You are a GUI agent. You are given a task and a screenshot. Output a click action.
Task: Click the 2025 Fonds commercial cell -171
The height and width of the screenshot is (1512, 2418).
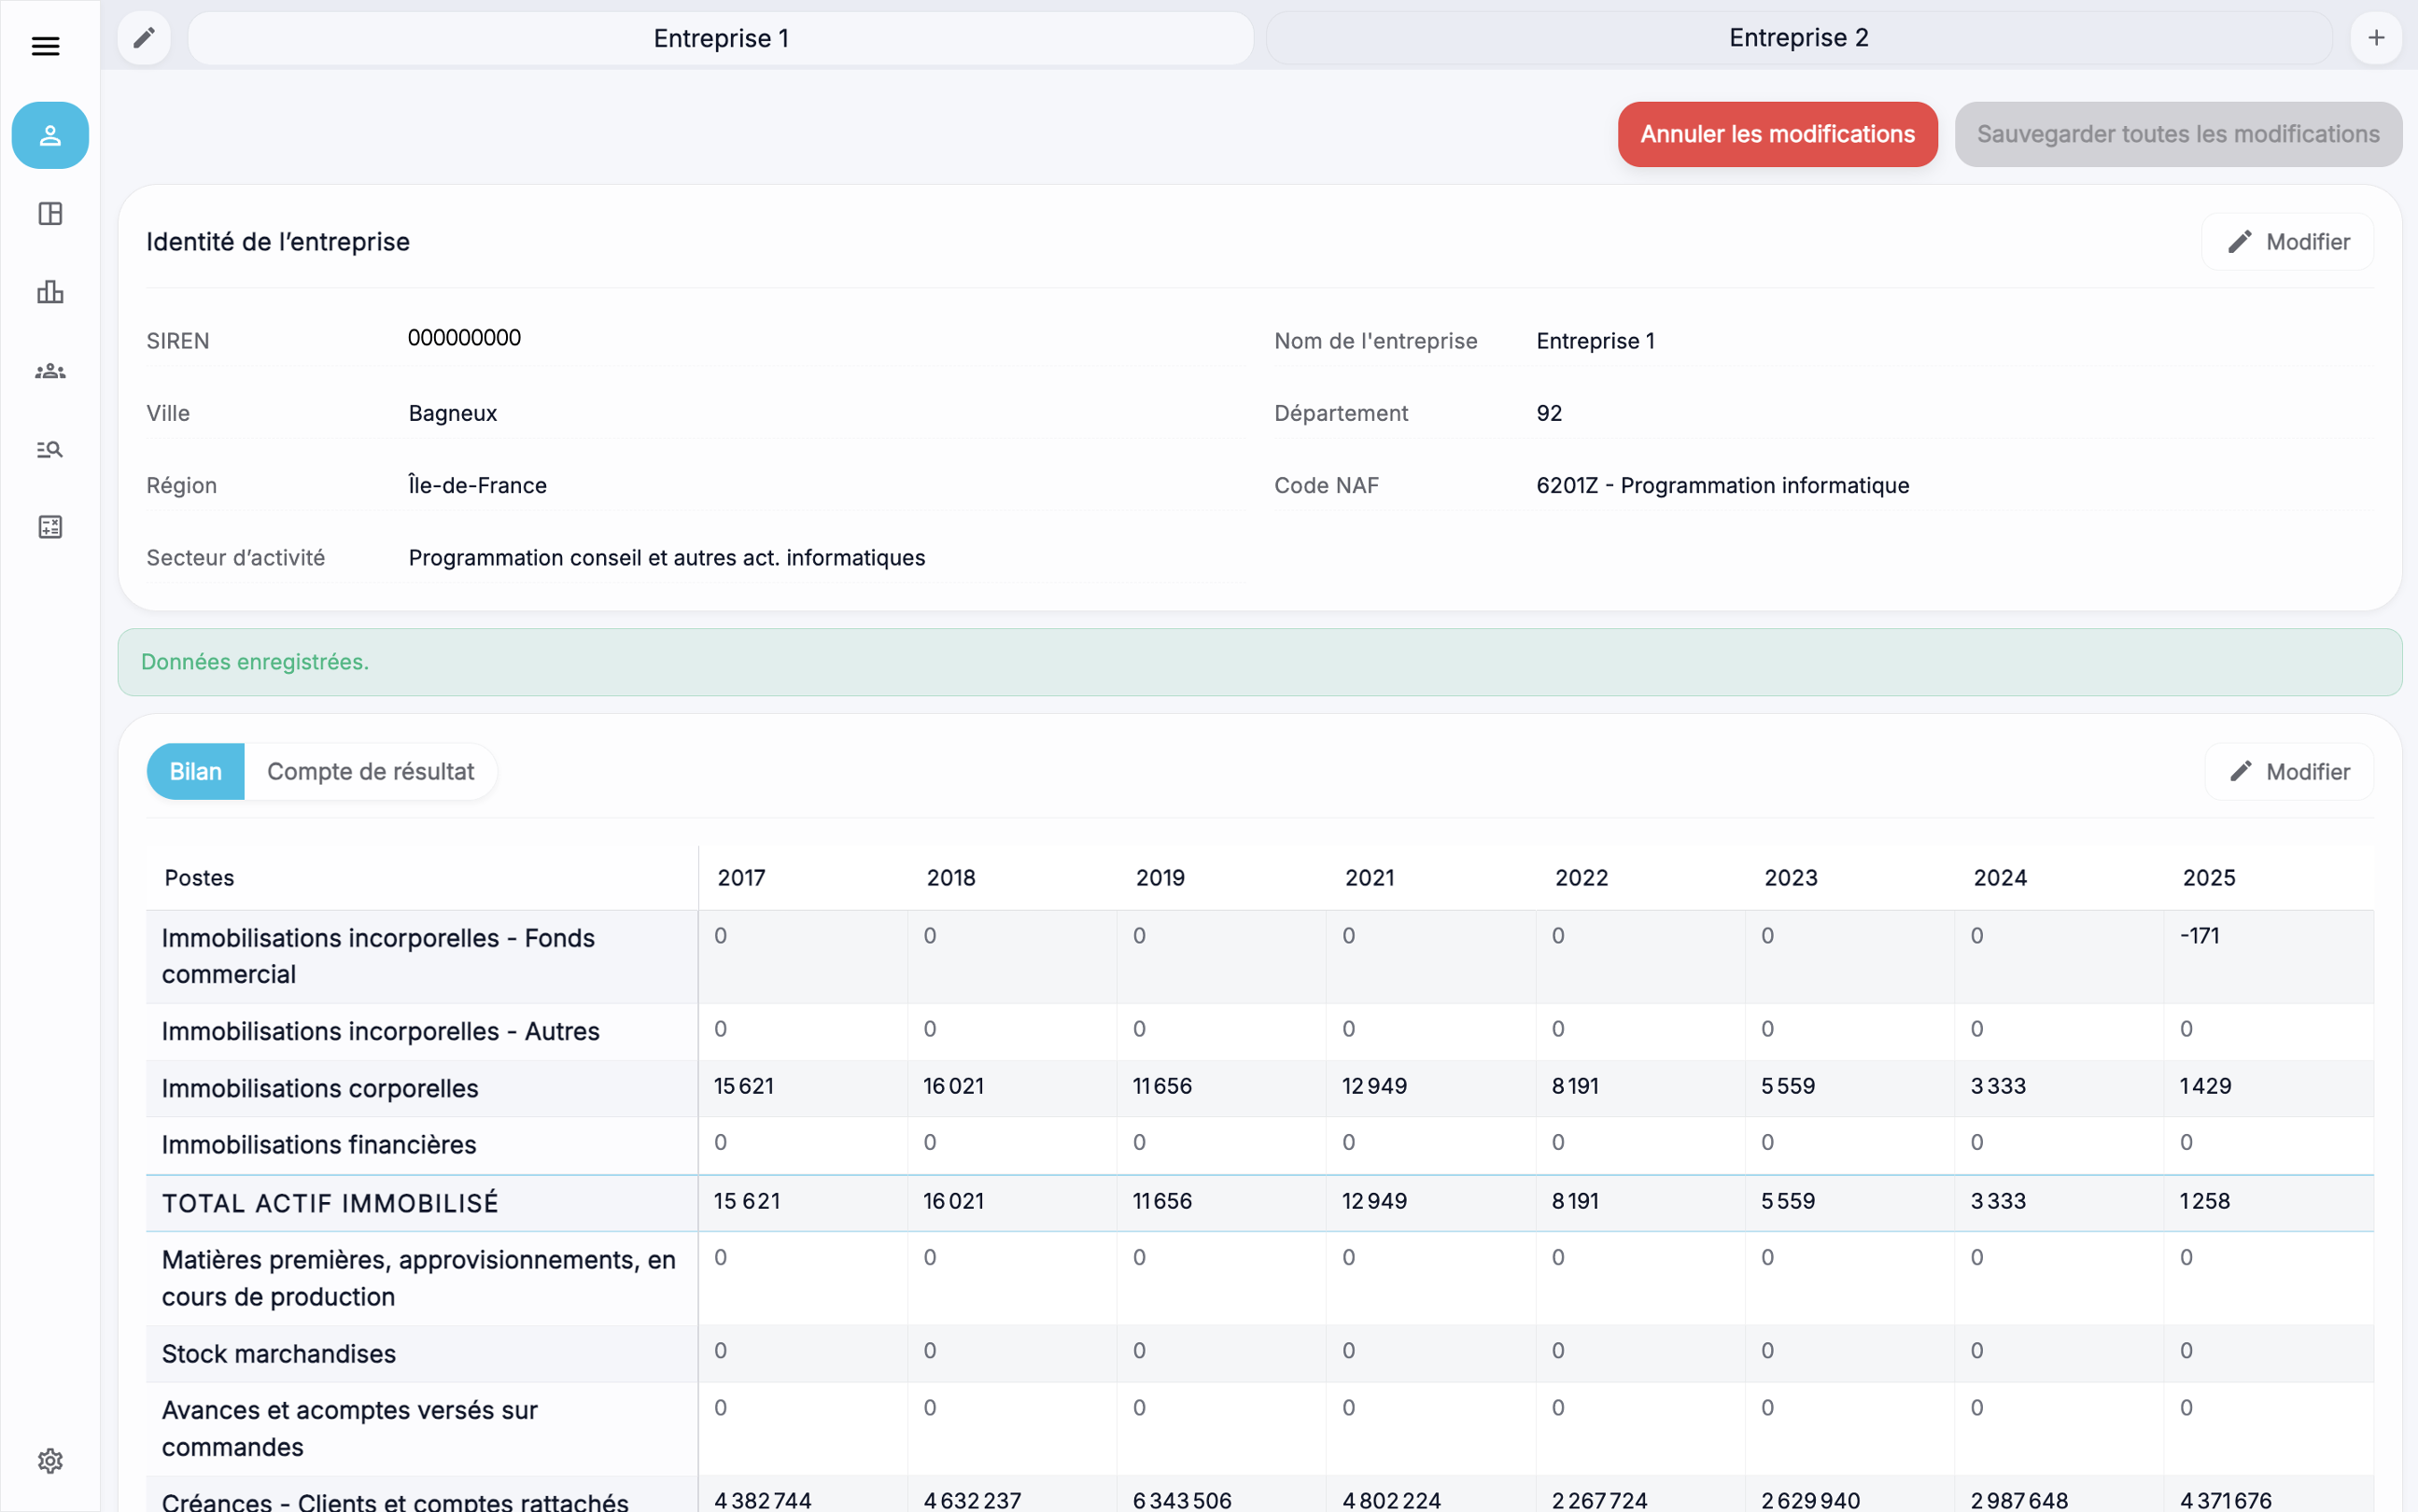[x=2199, y=936]
